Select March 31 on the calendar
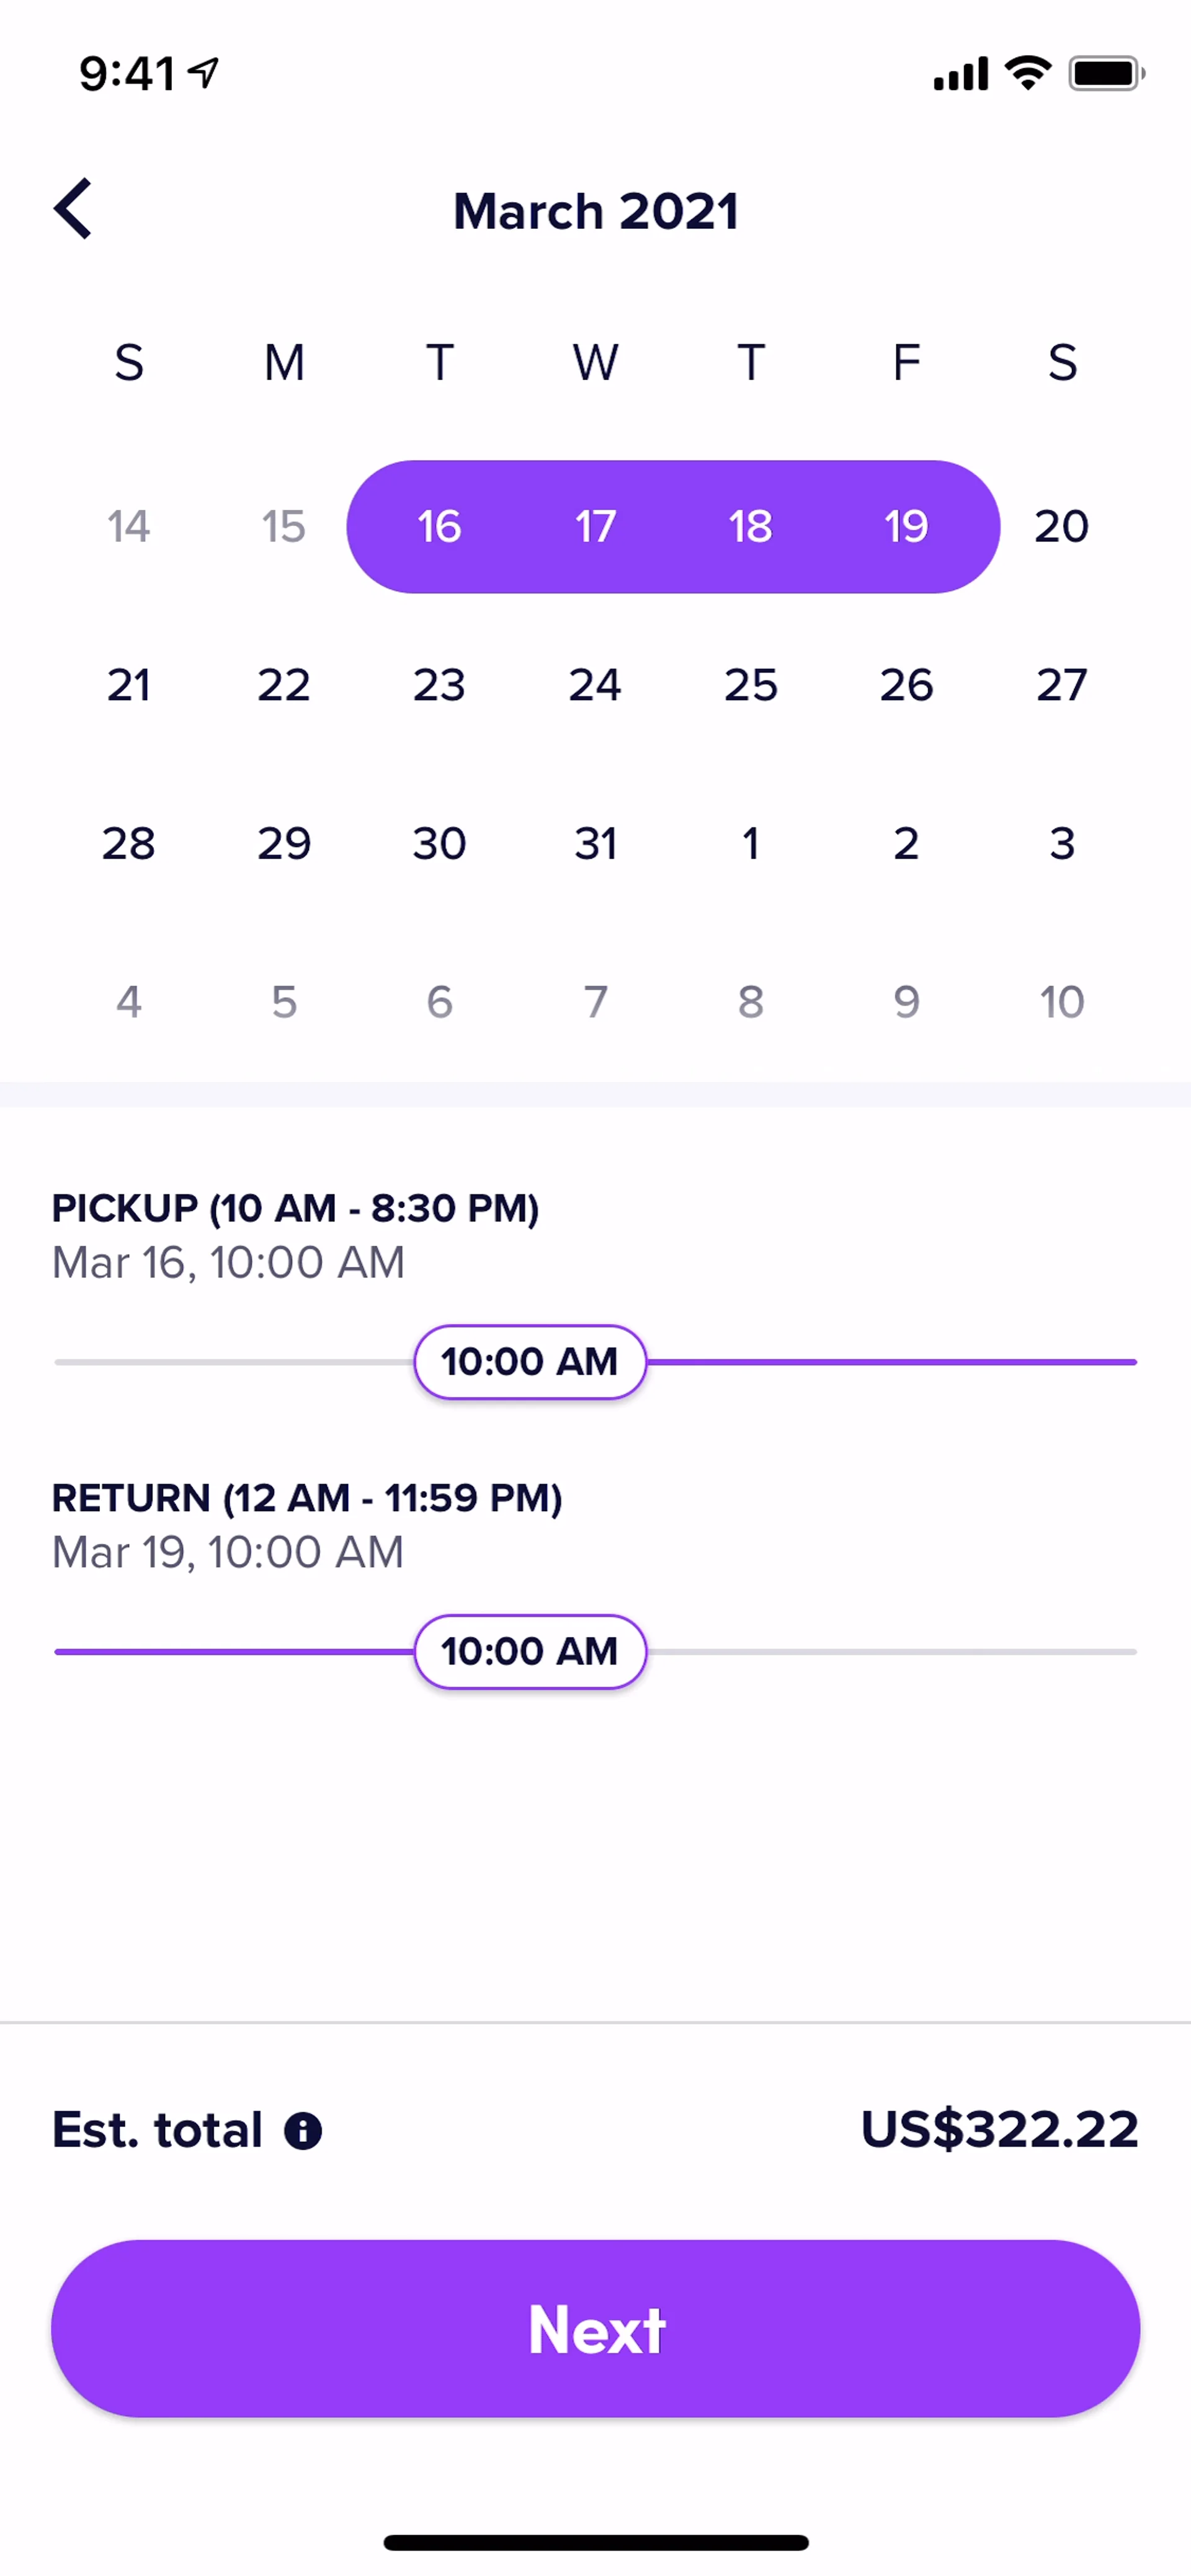This screenshot has height=2576, width=1191. (x=595, y=844)
